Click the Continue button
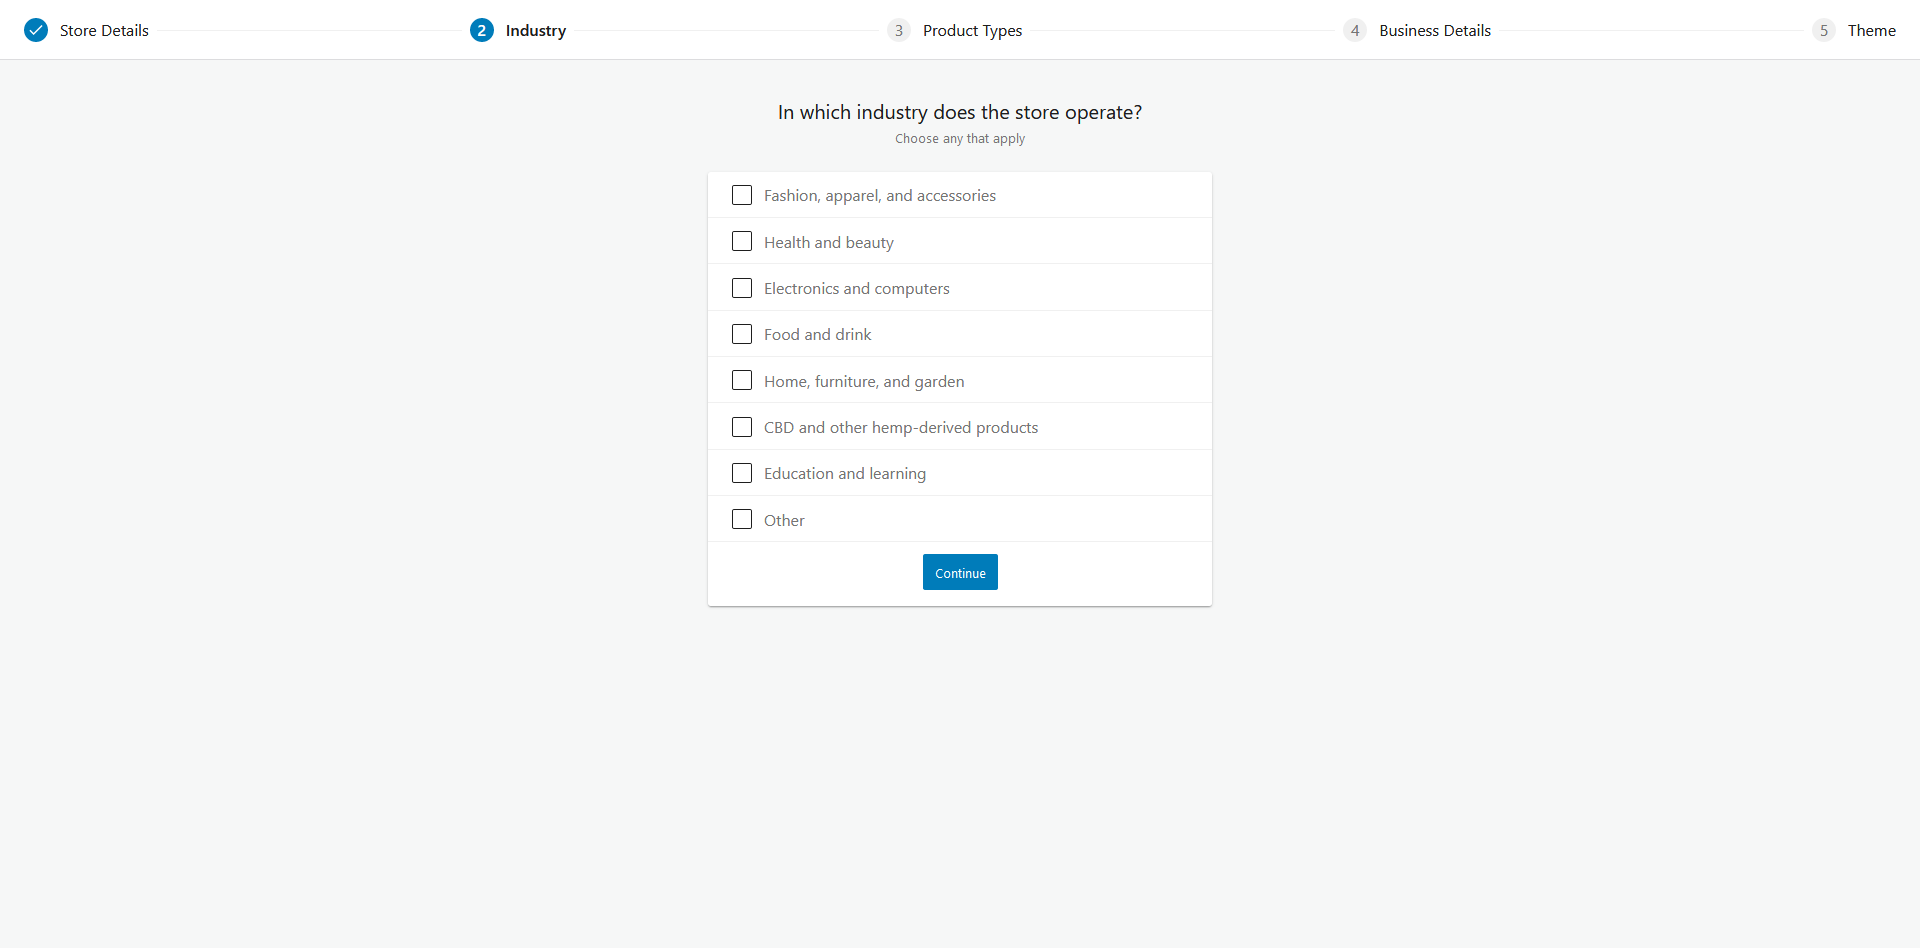The height and width of the screenshot is (948, 1920). [x=960, y=572]
